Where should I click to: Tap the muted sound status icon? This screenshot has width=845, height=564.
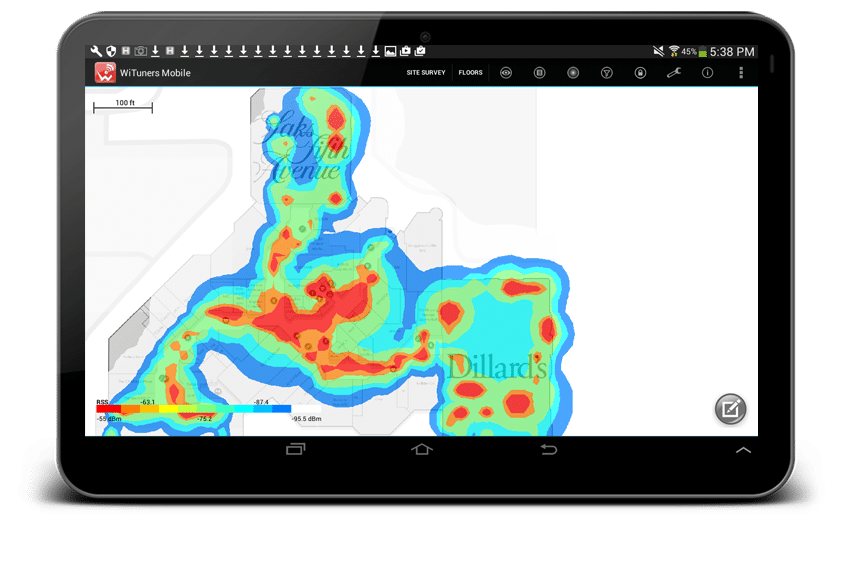(659, 51)
